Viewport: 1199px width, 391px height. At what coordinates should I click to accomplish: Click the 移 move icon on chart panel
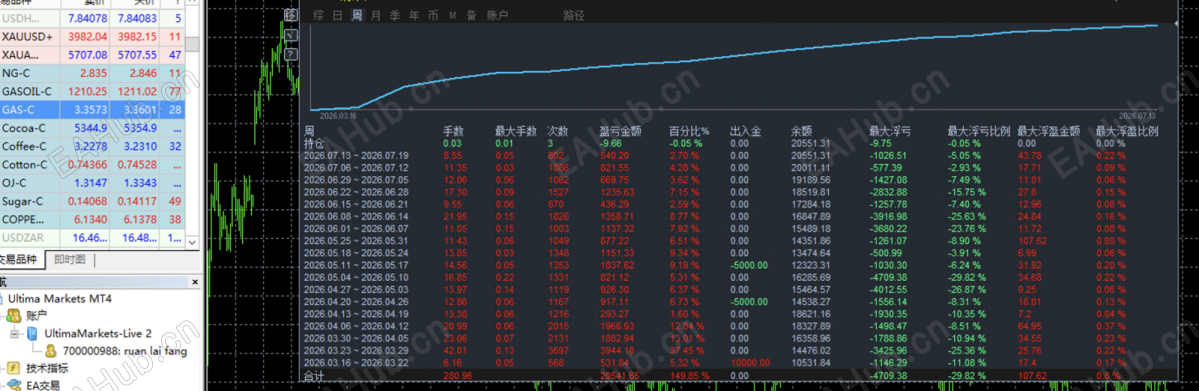tap(291, 15)
